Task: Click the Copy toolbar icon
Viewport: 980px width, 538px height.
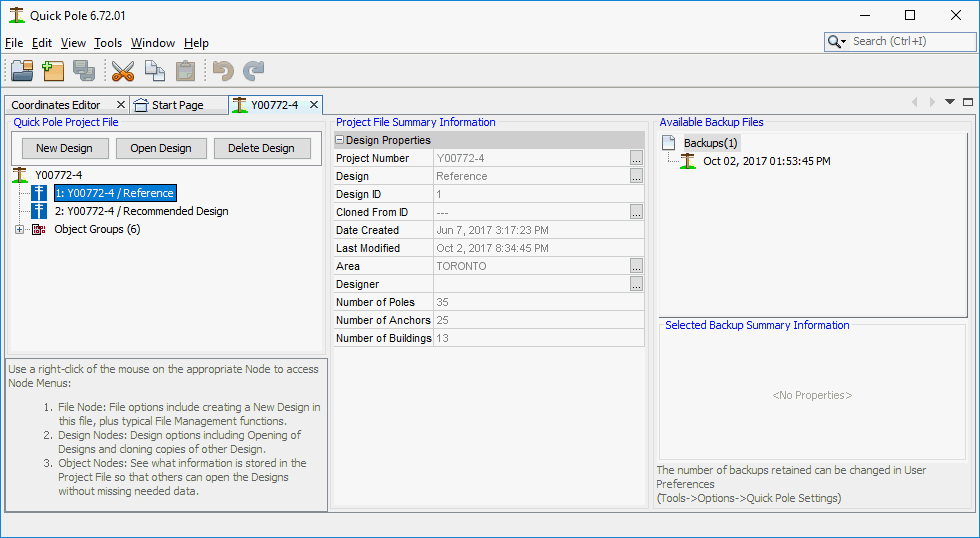Action: pyautogui.click(x=154, y=71)
